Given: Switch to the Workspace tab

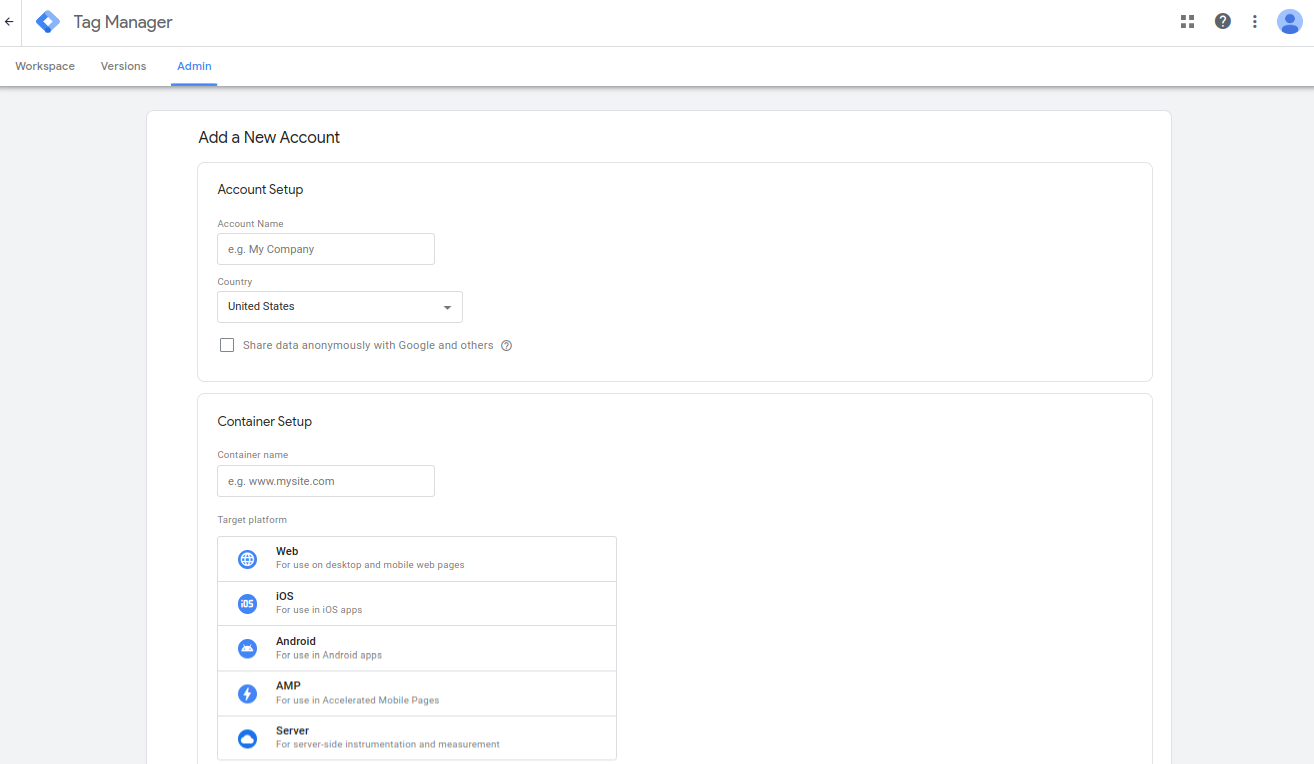Looking at the screenshot, I should (44, 65).
